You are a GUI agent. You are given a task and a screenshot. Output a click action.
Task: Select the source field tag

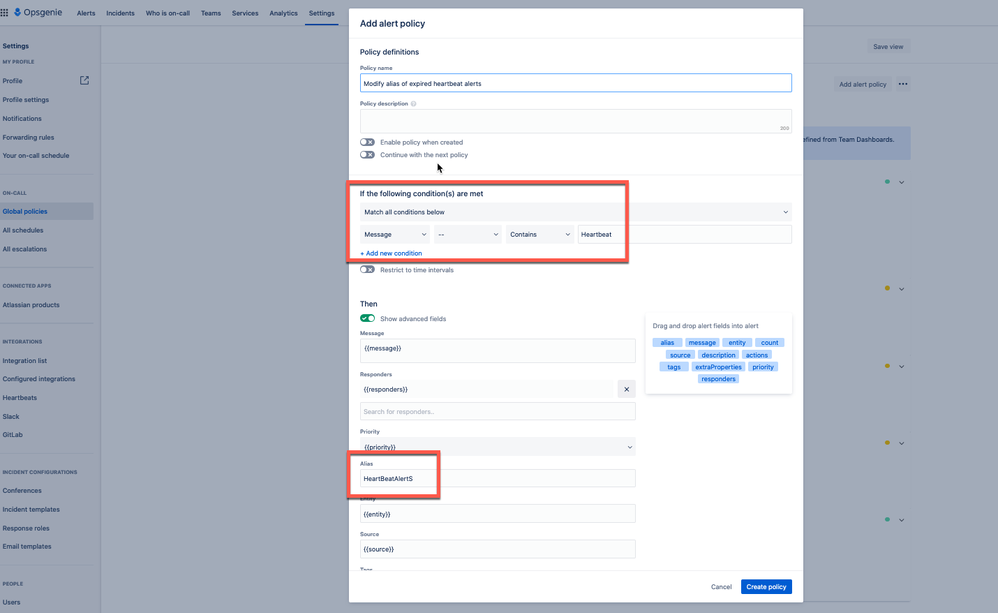click(x=680, y=355)
